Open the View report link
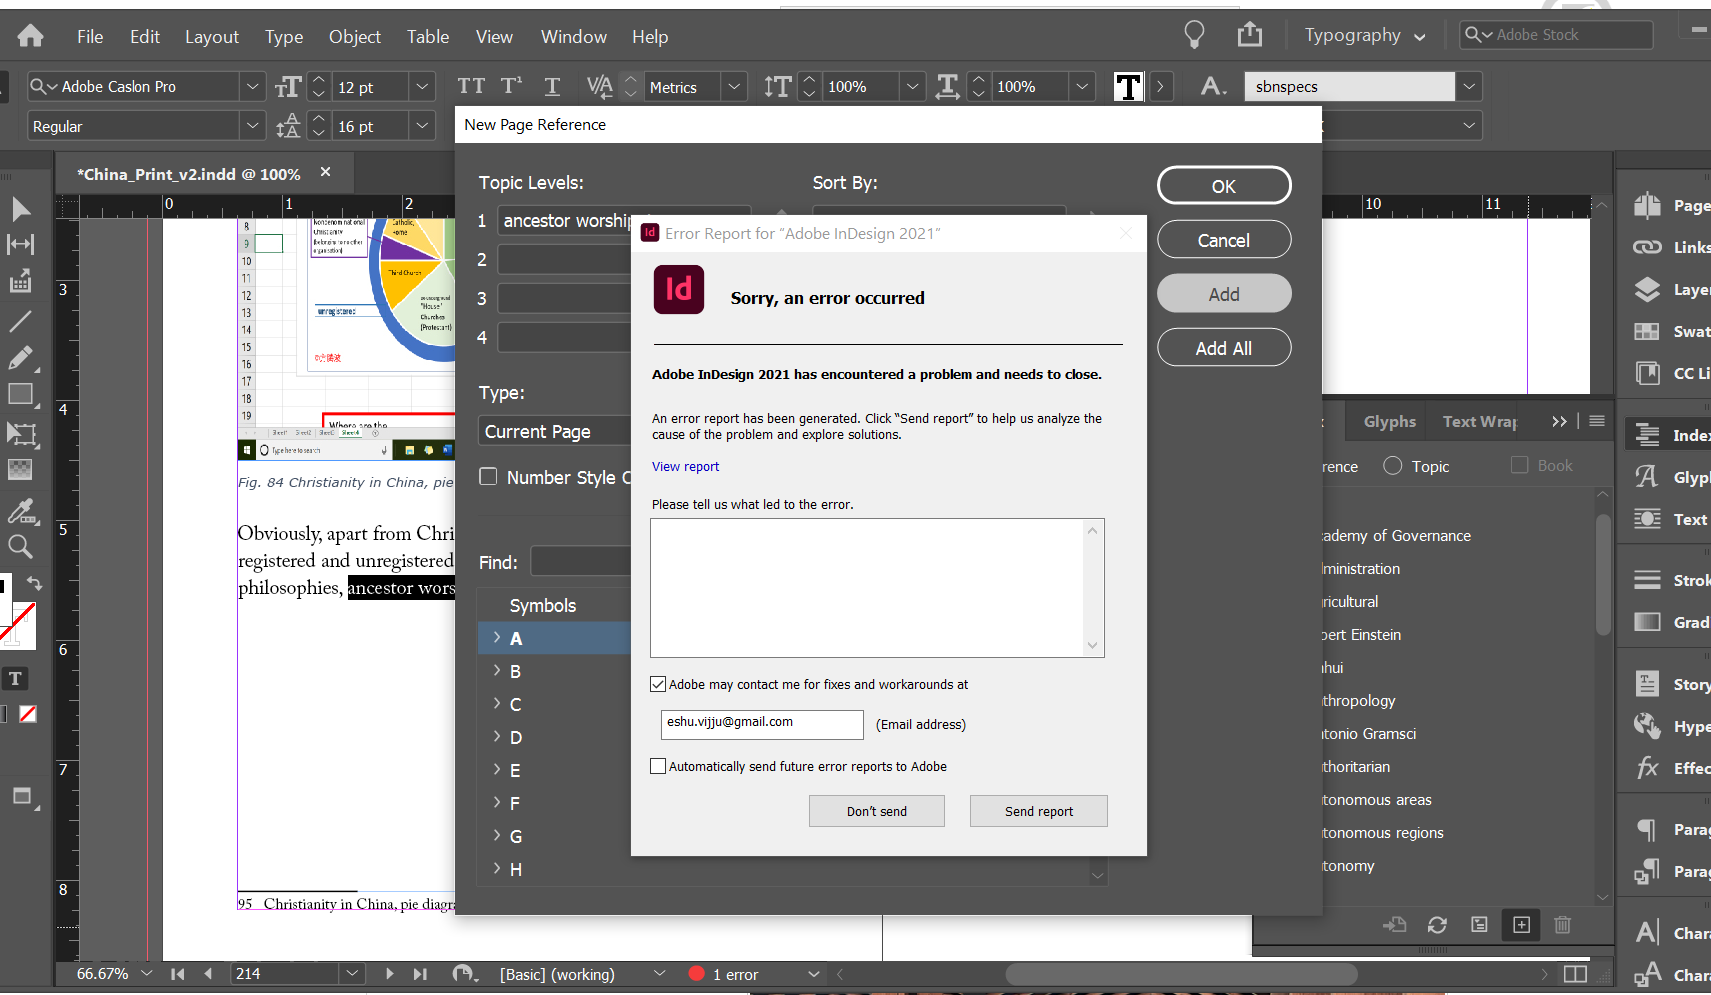1711x995 pixels. click(x=685, y=466)
